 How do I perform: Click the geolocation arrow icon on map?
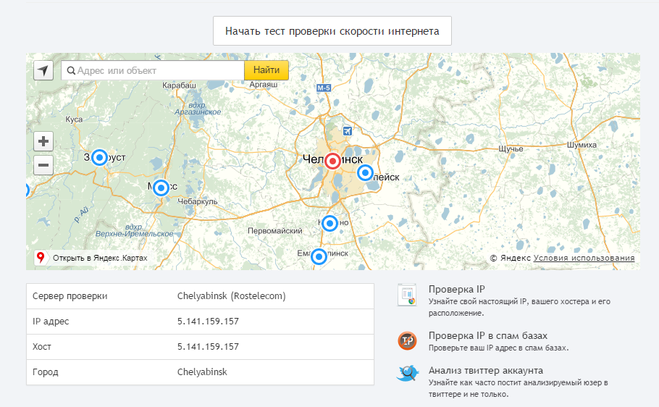43,70
